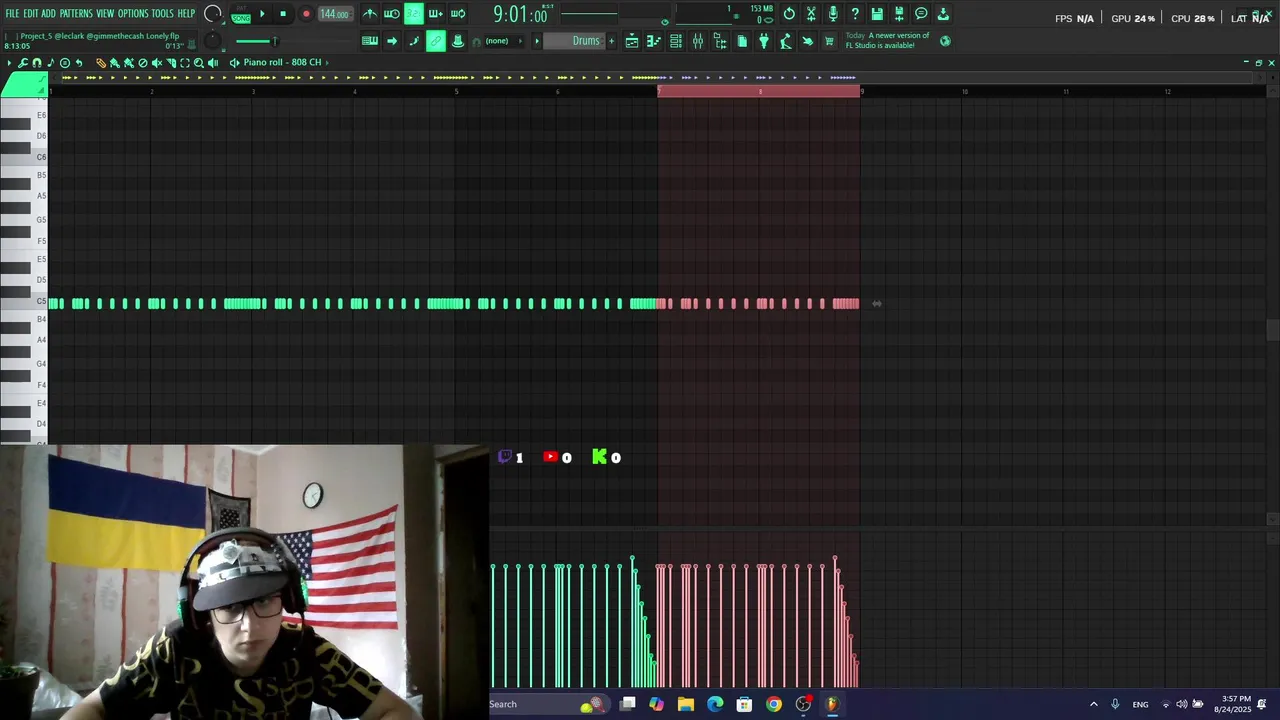Toggle the highlighted link note events icon
The height and width of the screenshot is (720, 1280).
coord(436,41)
